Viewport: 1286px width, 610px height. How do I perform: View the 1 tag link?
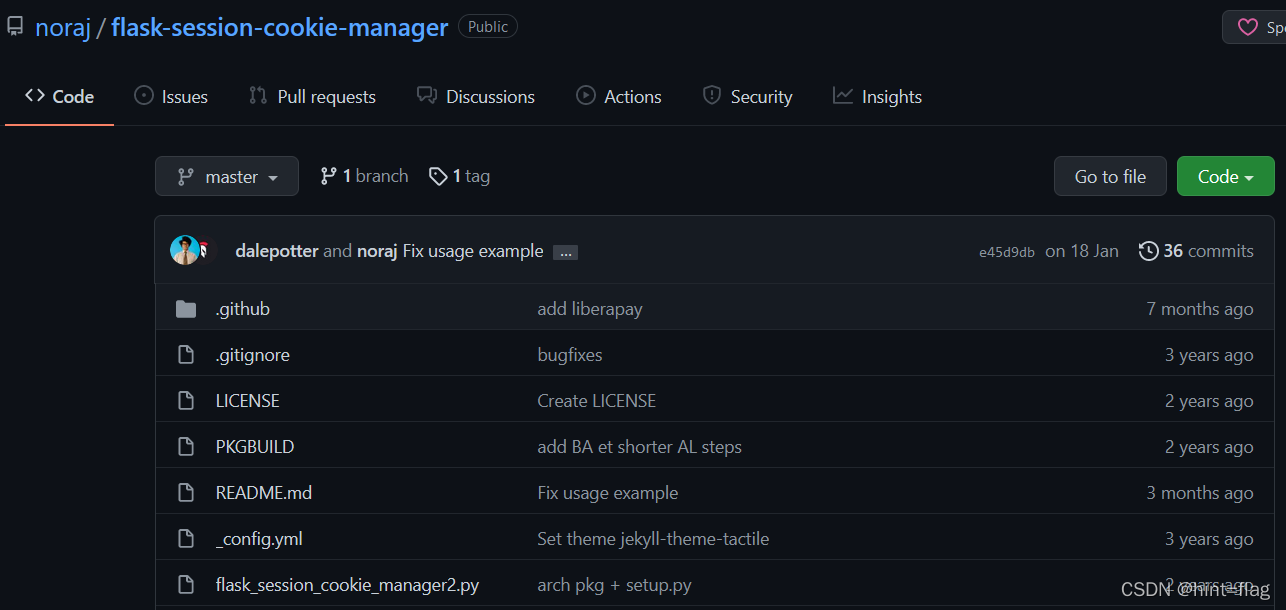pyautogui.click(x=459, y=176)
